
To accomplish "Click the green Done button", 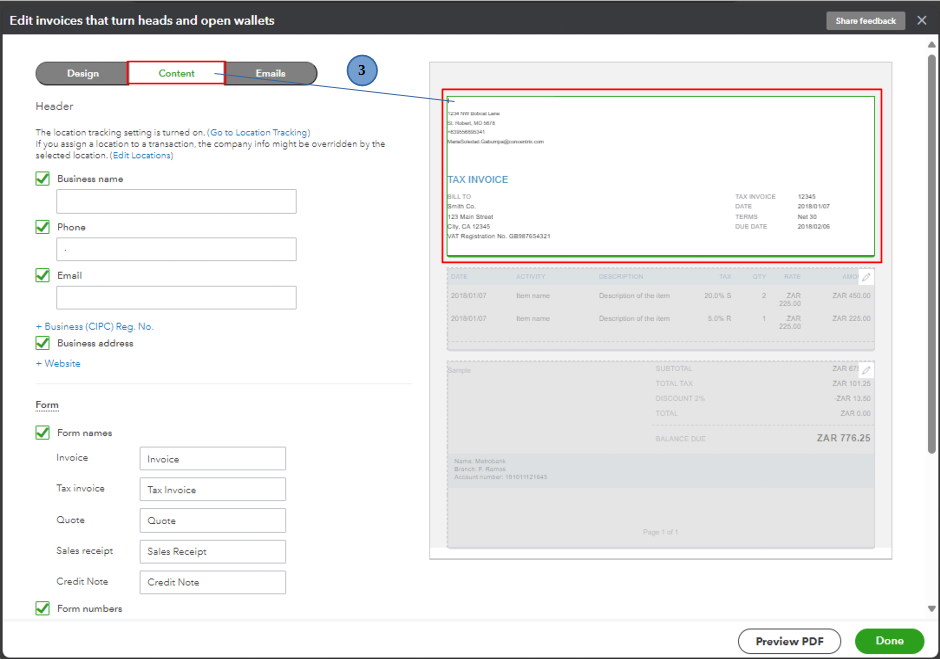I will [889, 641].
